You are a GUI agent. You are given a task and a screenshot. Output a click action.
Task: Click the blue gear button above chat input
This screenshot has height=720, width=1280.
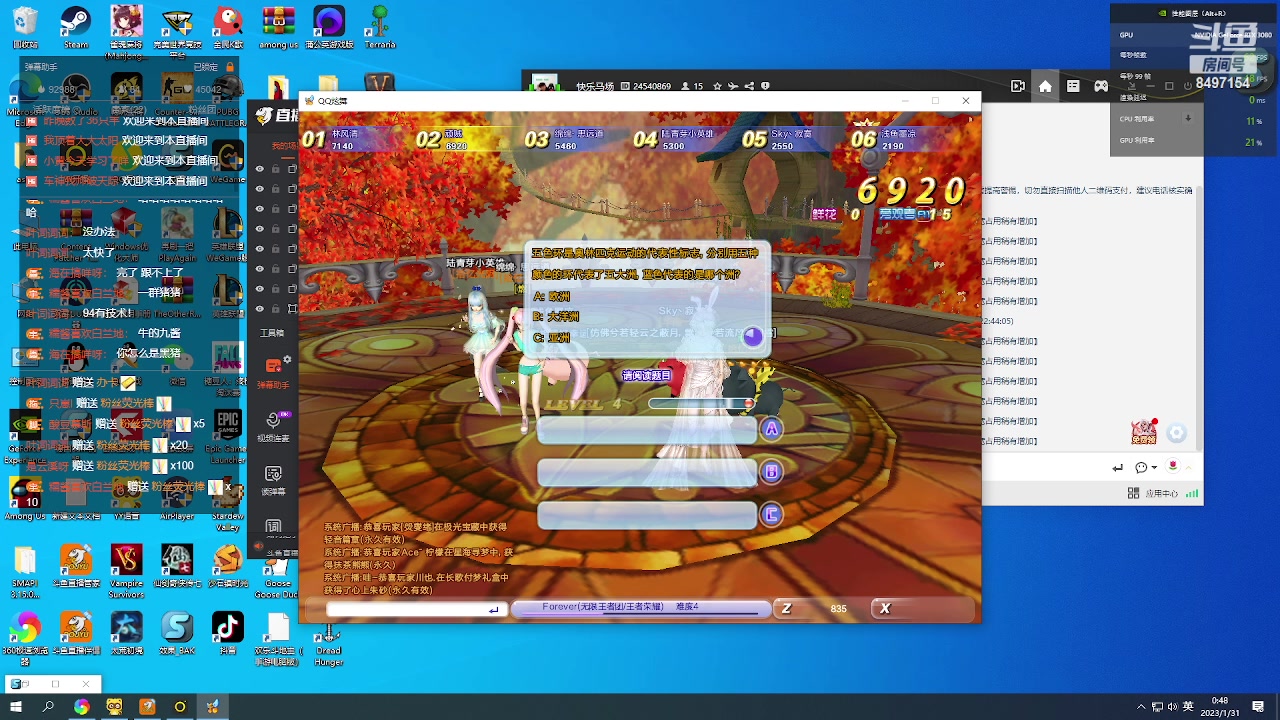[x=1177, y=433]
